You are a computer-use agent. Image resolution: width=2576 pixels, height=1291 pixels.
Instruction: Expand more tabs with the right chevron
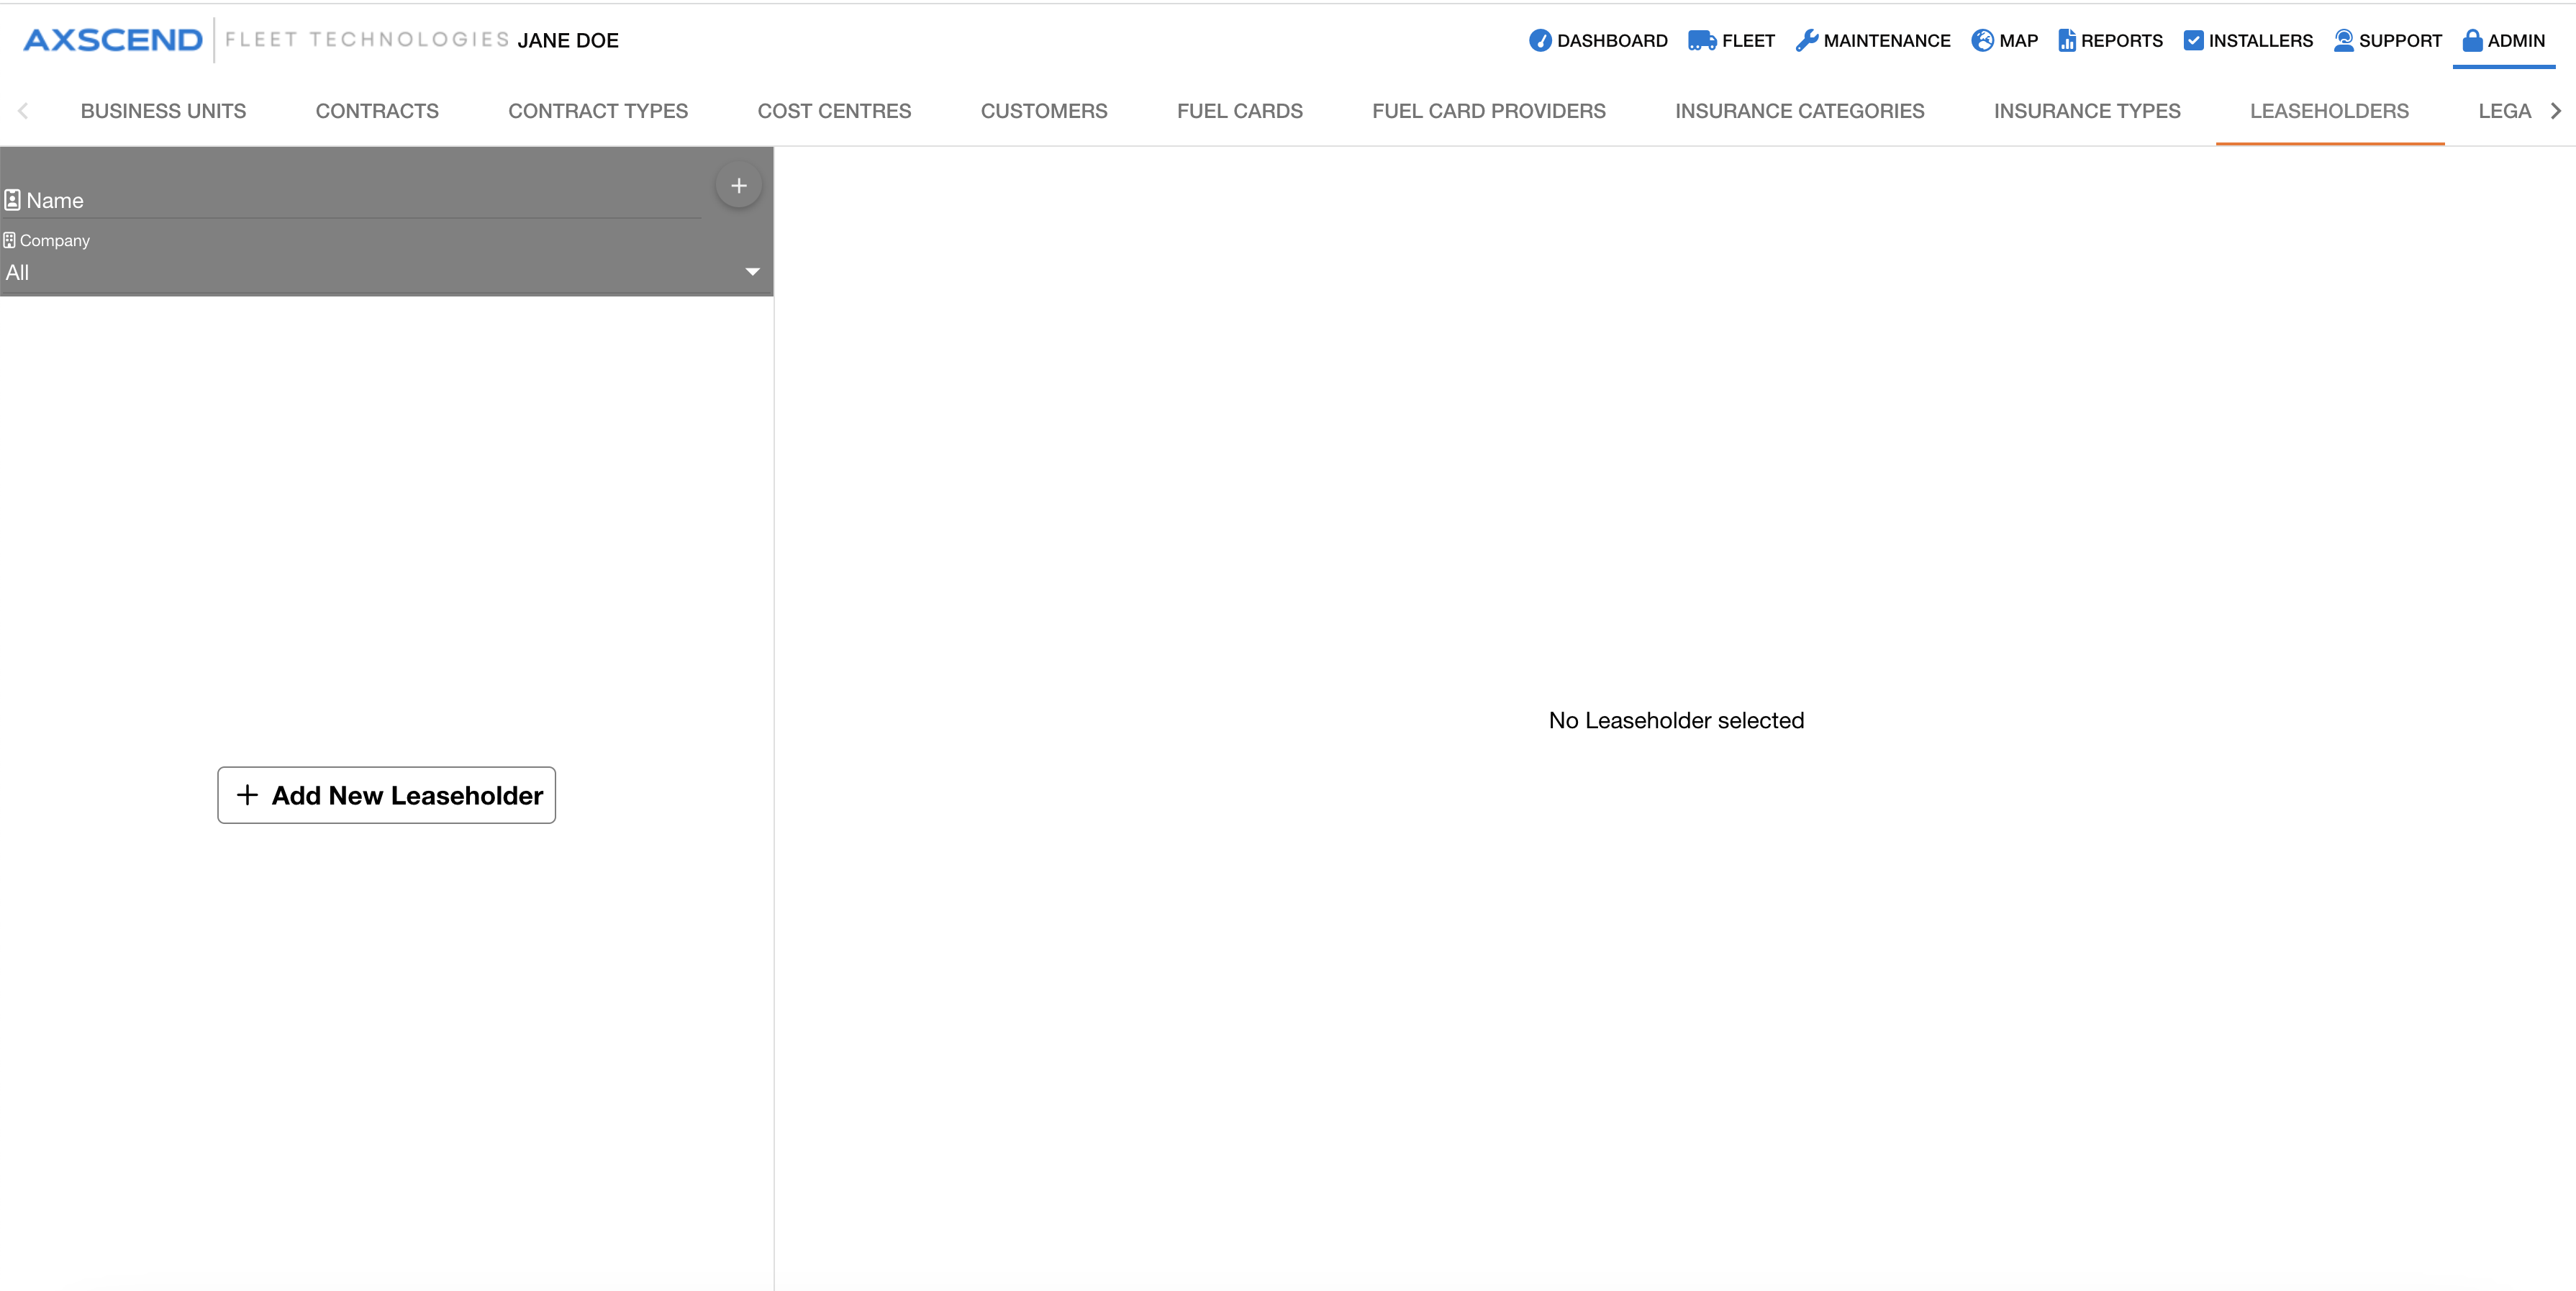[x=2559, y=111]
